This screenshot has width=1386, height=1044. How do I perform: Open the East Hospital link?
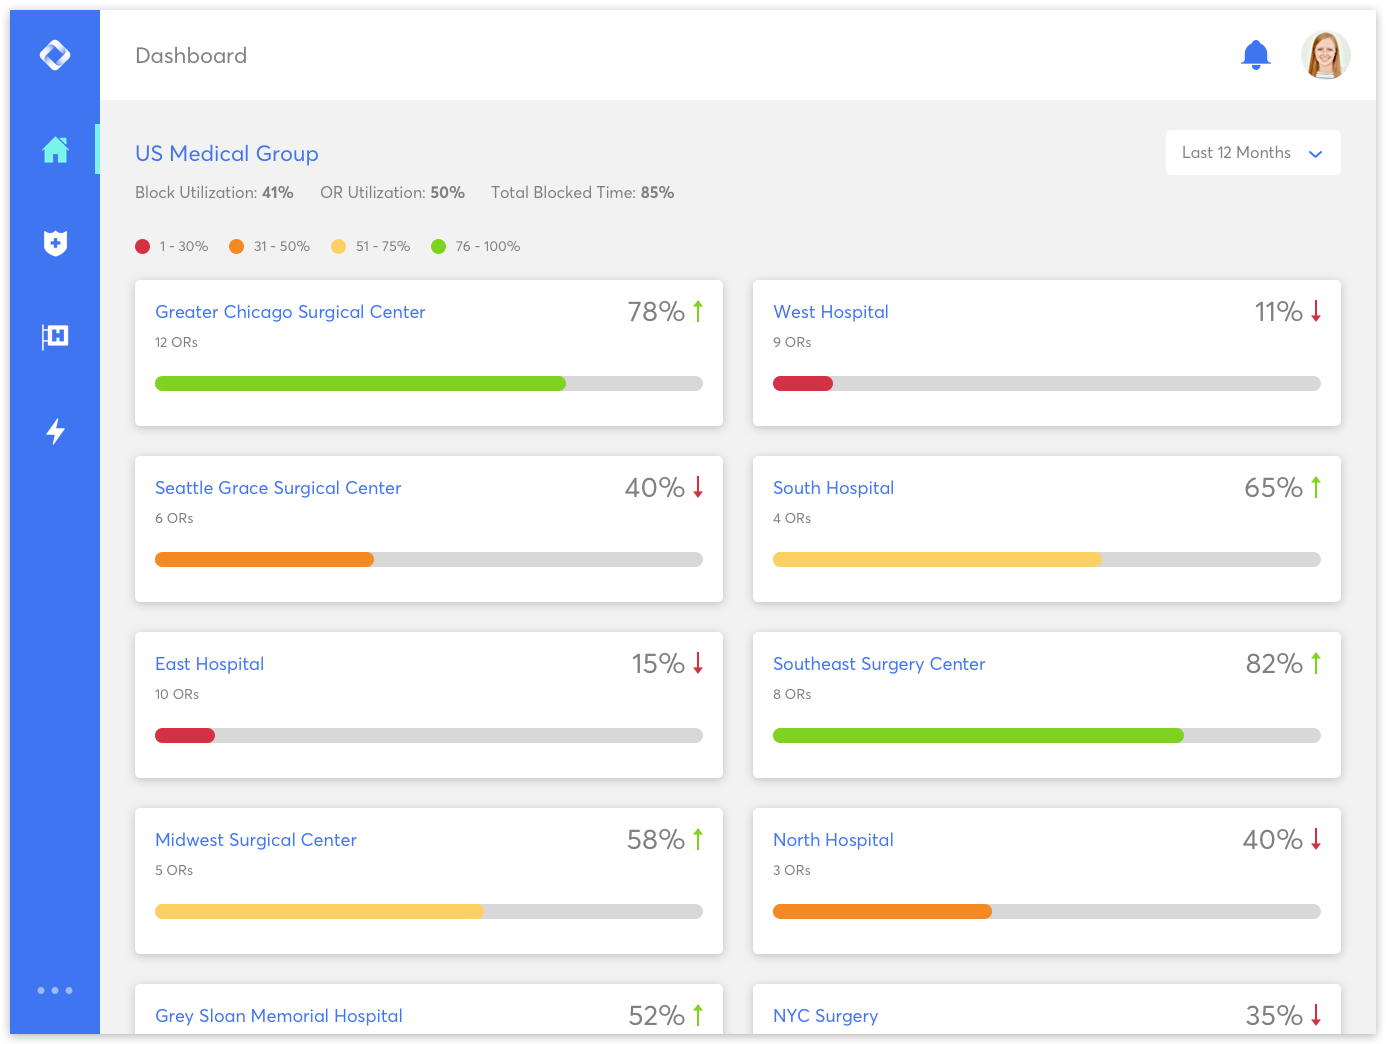click(209, 664)
